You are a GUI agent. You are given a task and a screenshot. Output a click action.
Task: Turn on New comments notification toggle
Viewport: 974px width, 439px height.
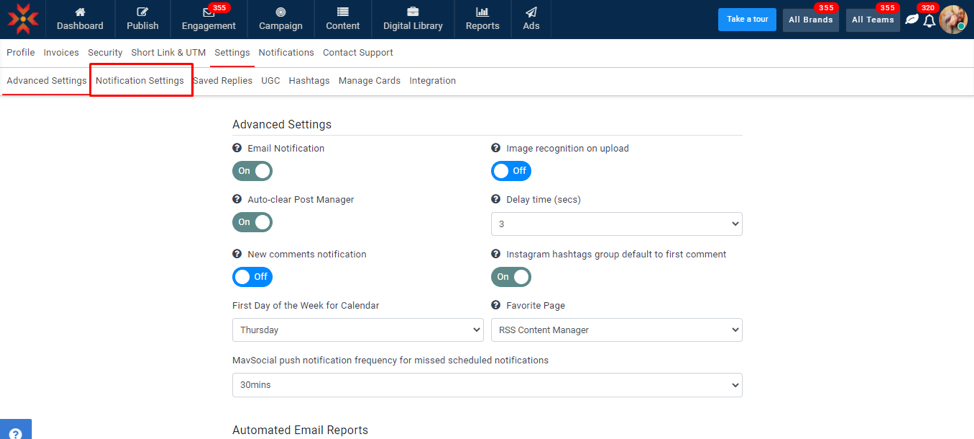tap(252, 276)
